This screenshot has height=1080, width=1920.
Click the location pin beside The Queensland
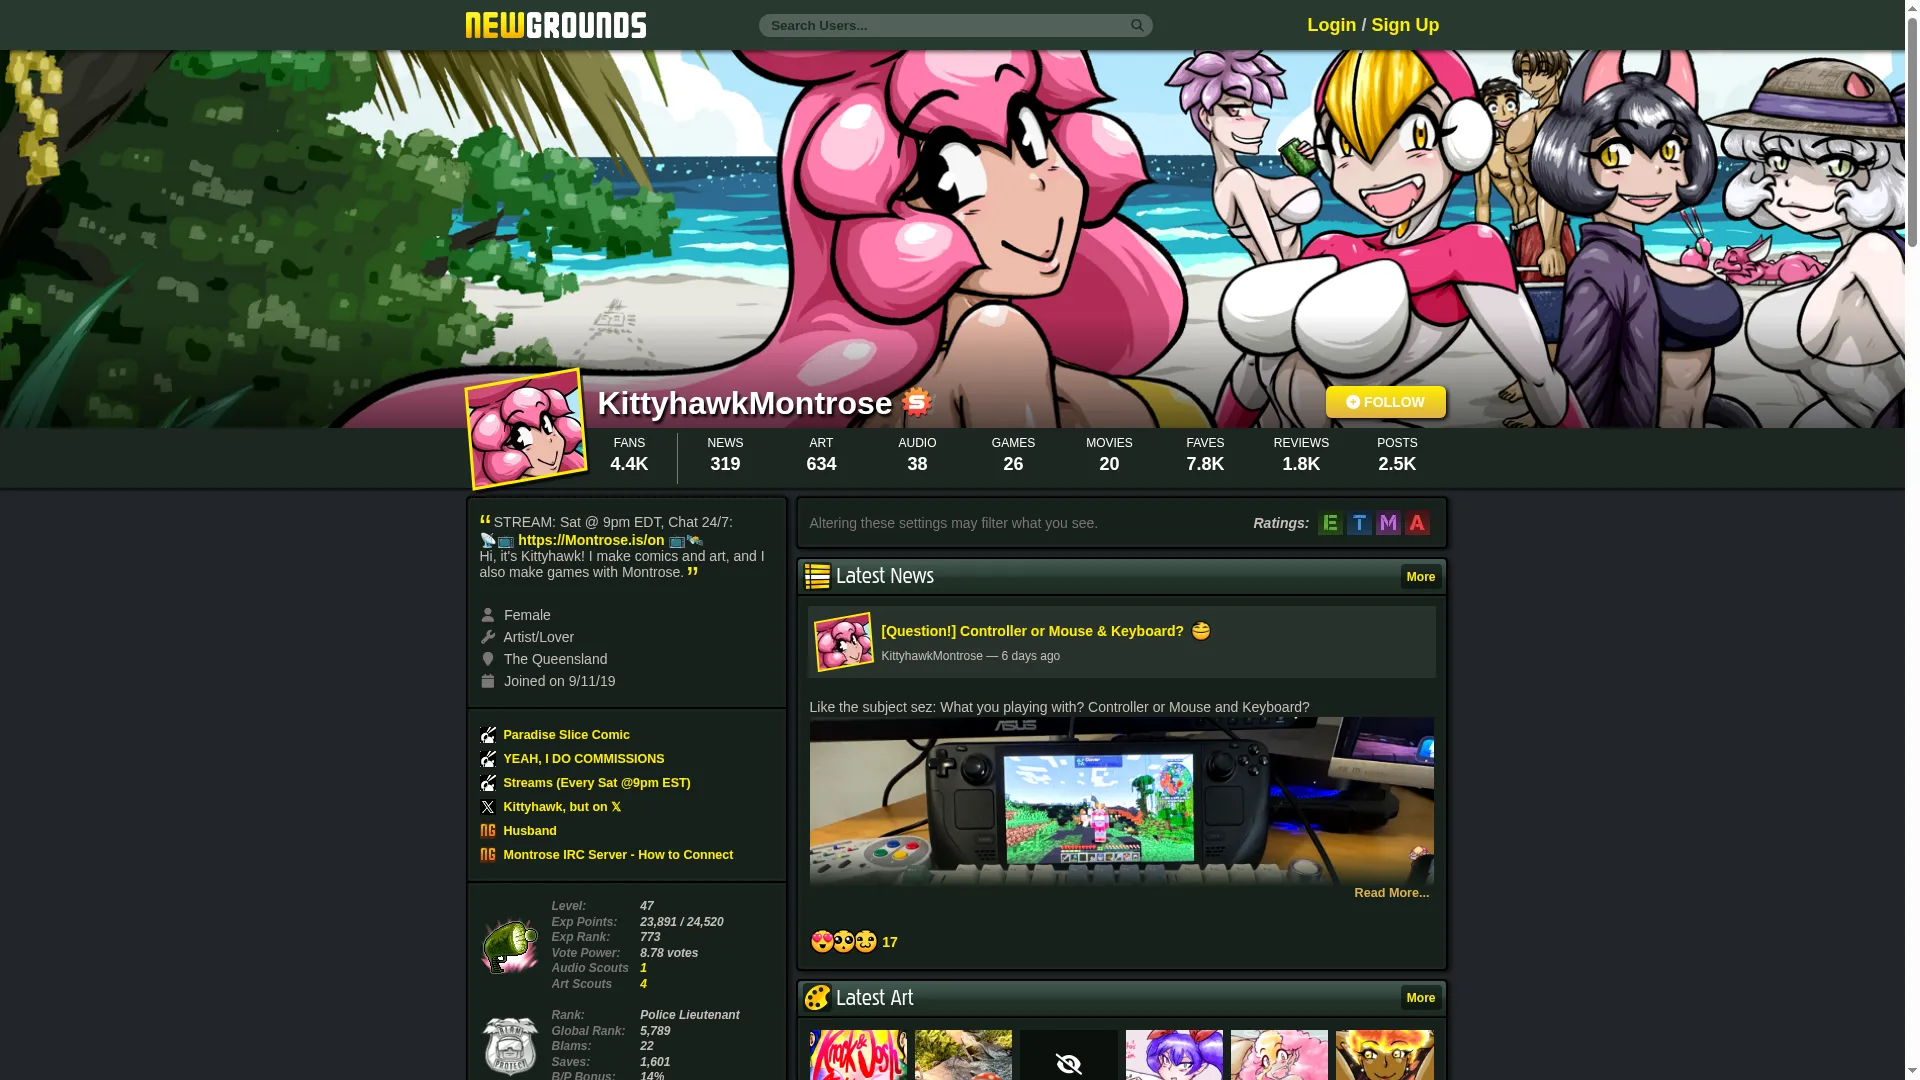(x=488, y=659)
